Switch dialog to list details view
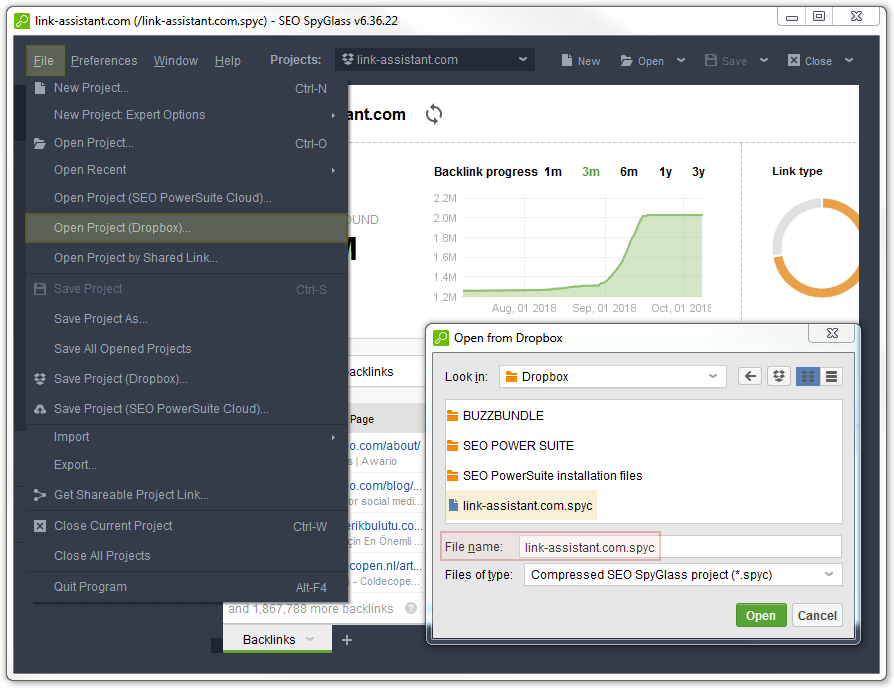The width and height of the screenshot is (894, 688). click(831, 376)
